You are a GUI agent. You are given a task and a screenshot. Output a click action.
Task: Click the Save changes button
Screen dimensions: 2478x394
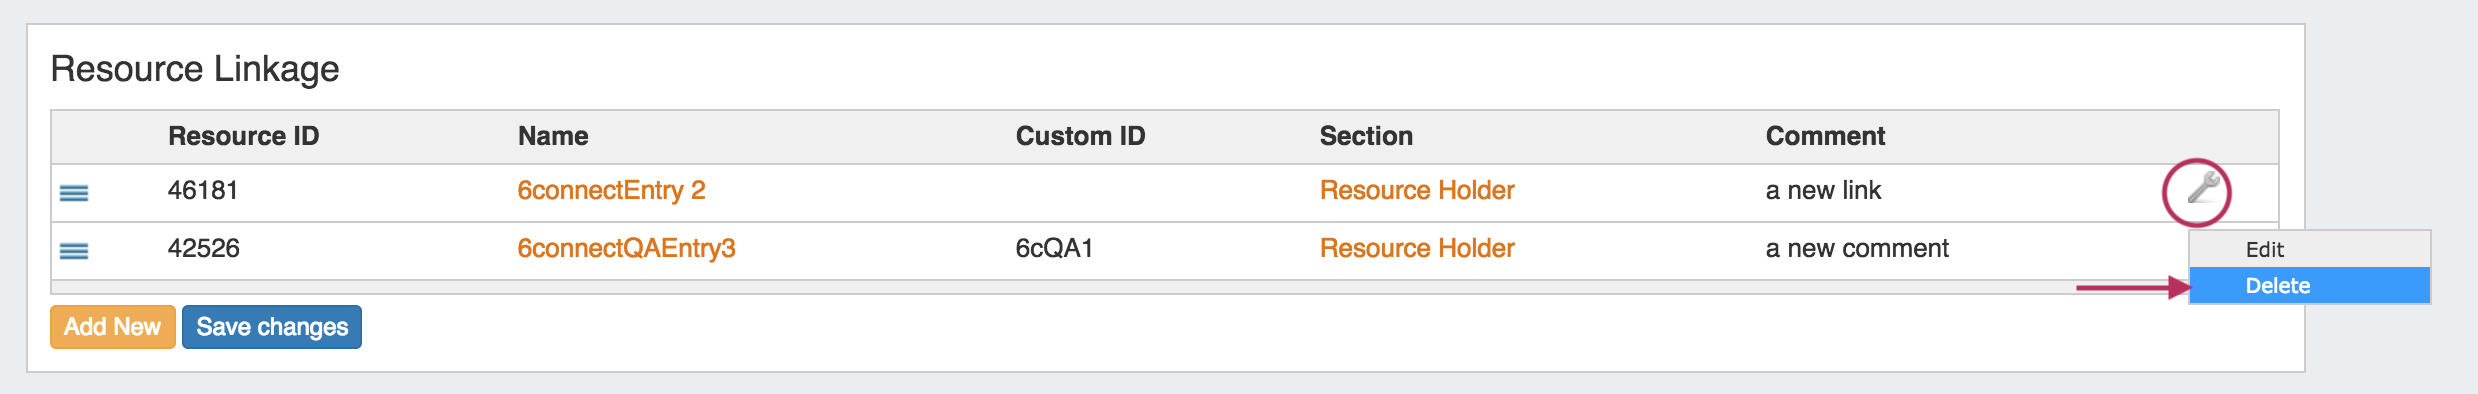pyautogui.click(x=272, y=327)
